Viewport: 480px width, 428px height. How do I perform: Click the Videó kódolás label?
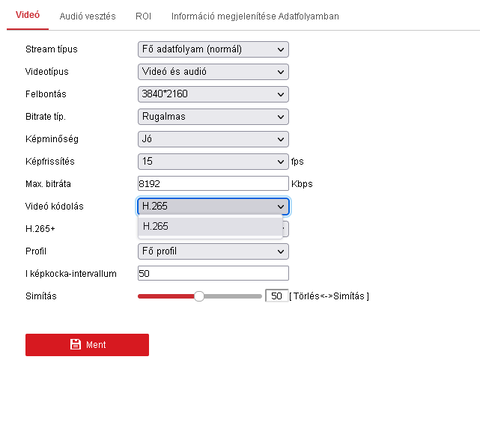(x=54, y=206)
